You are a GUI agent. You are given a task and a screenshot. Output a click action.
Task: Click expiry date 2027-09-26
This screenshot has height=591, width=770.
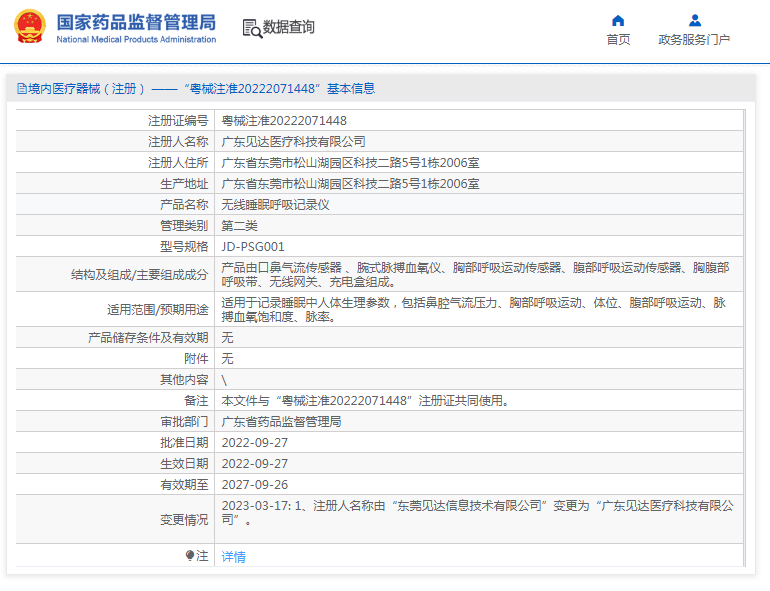coord(254,485)
